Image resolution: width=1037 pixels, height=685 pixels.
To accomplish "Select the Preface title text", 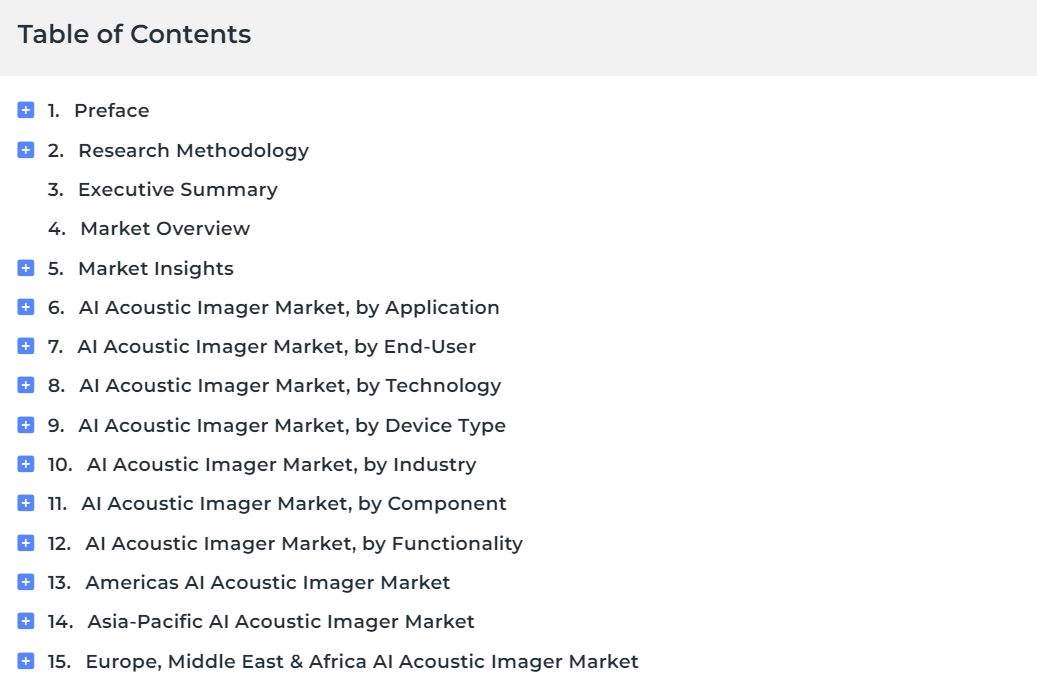I will point(112,110).
